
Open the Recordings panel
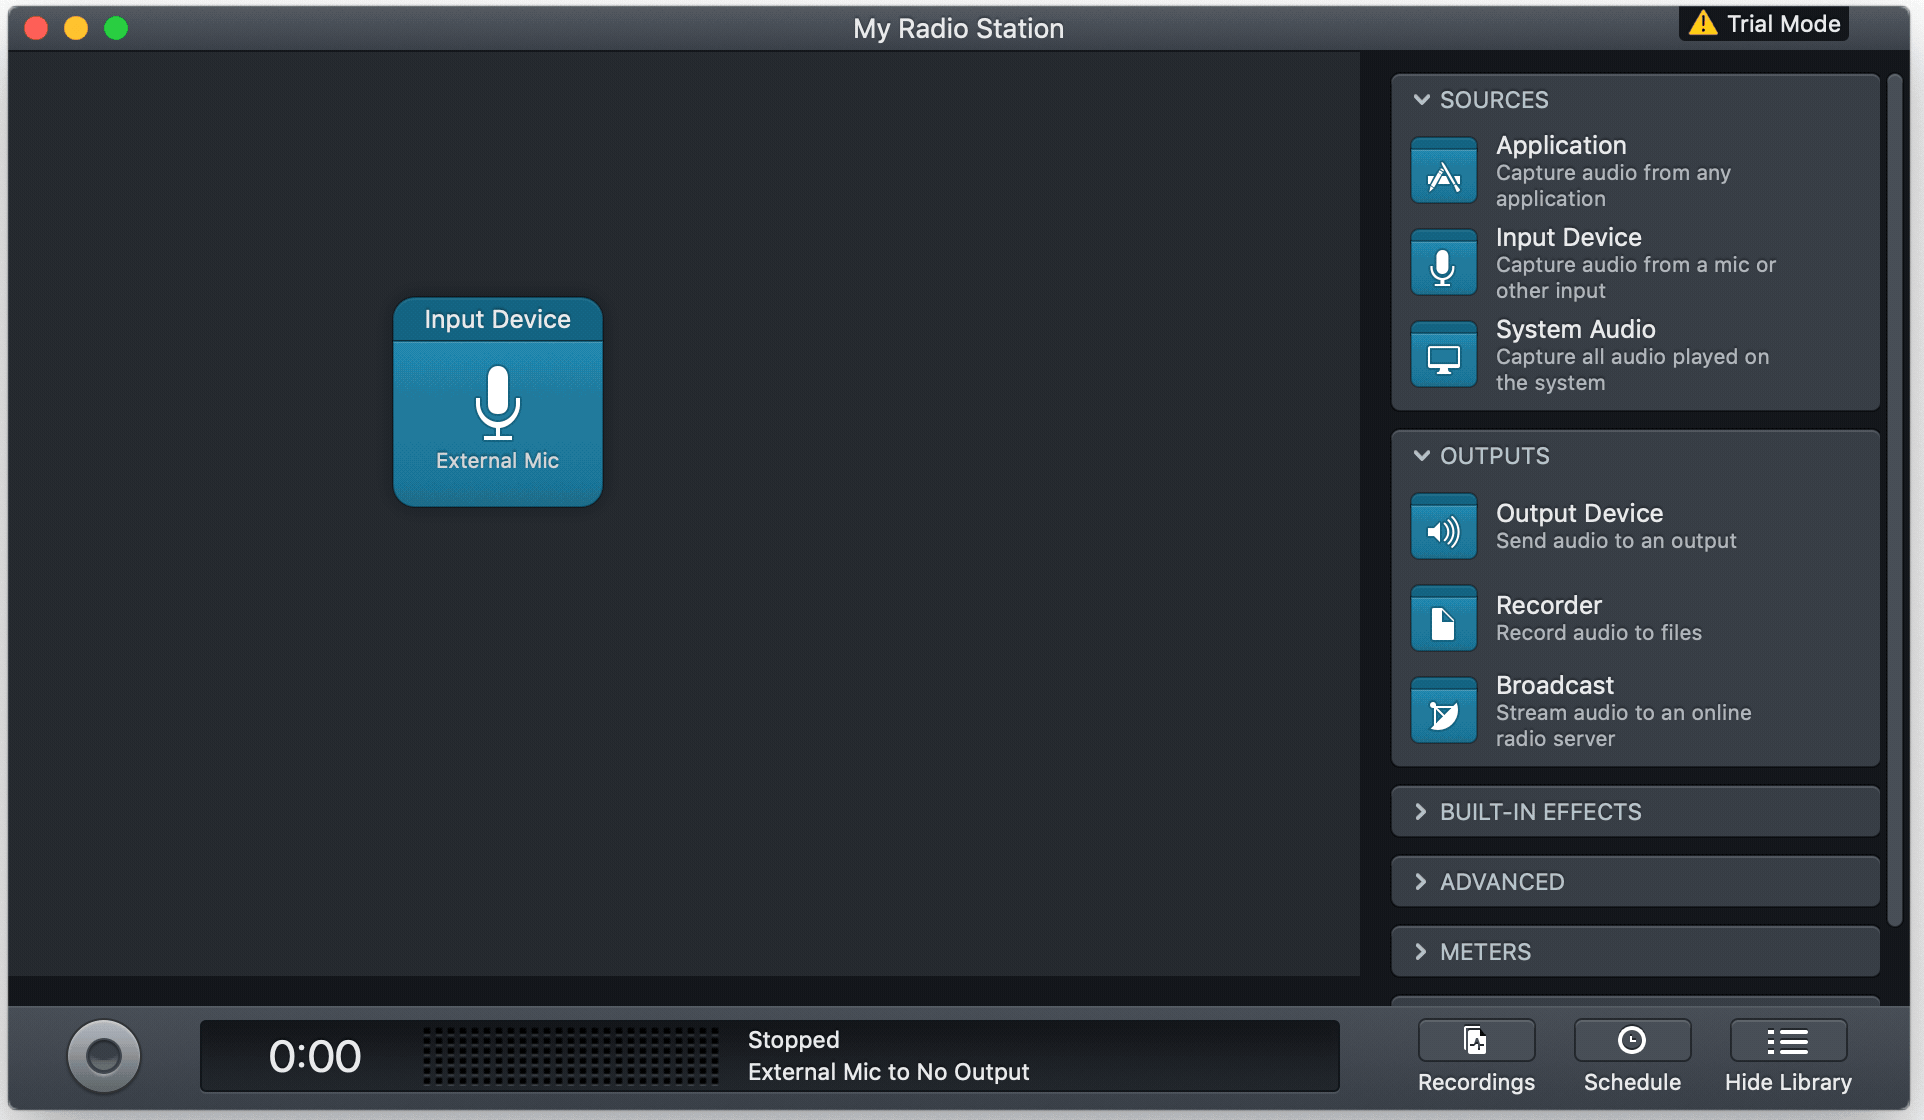click(1476, 1042)
